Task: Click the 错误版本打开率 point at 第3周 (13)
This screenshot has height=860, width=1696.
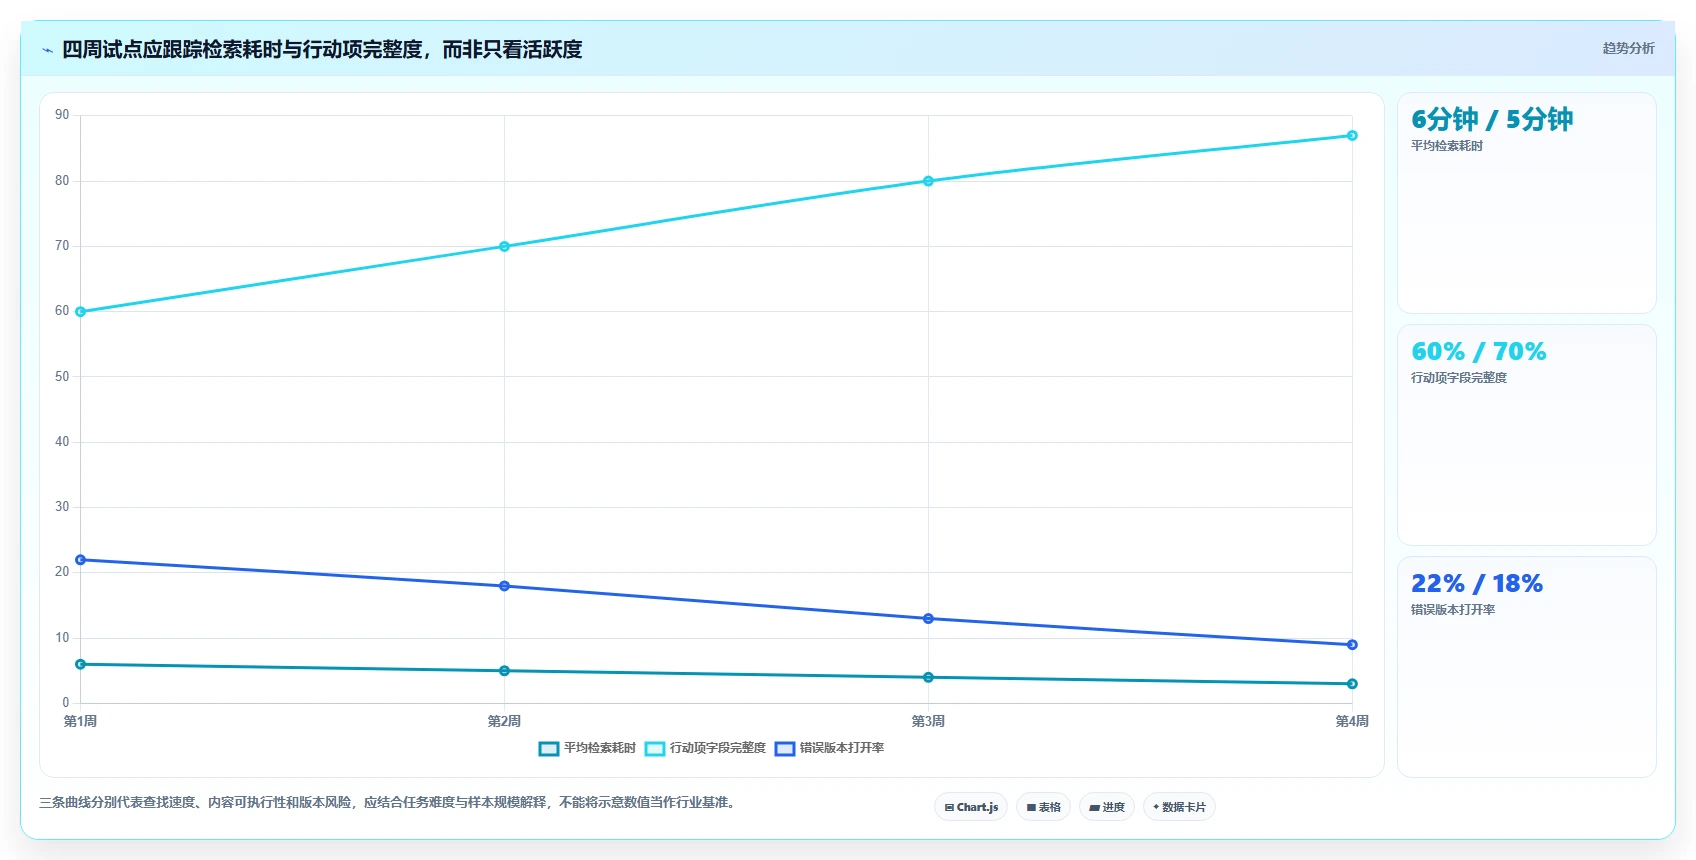Action: point(928,619)
